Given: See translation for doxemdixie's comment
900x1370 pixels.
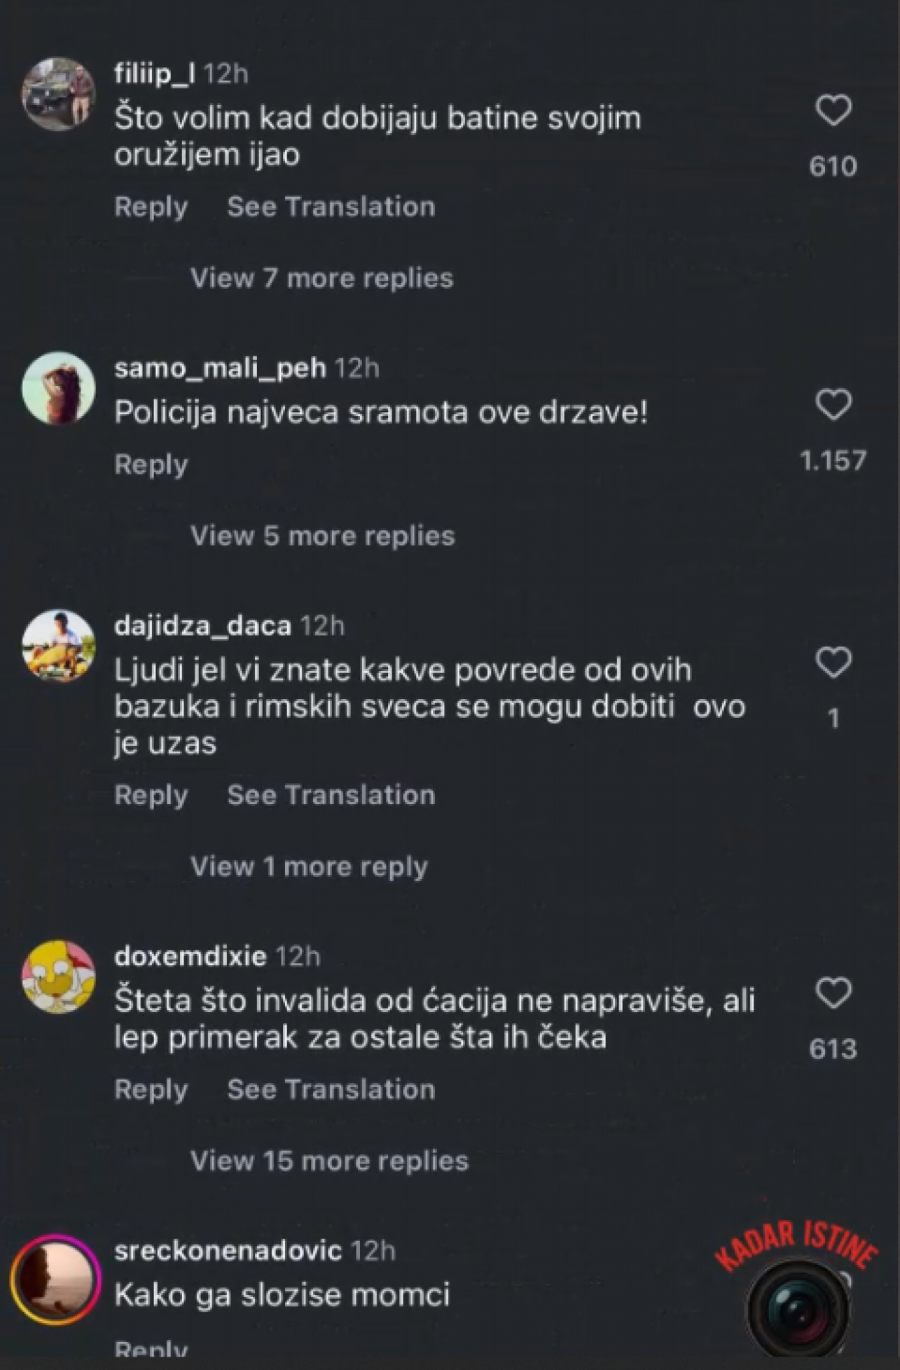Looking at the screenshot, I should click(x=331, y=1090).
